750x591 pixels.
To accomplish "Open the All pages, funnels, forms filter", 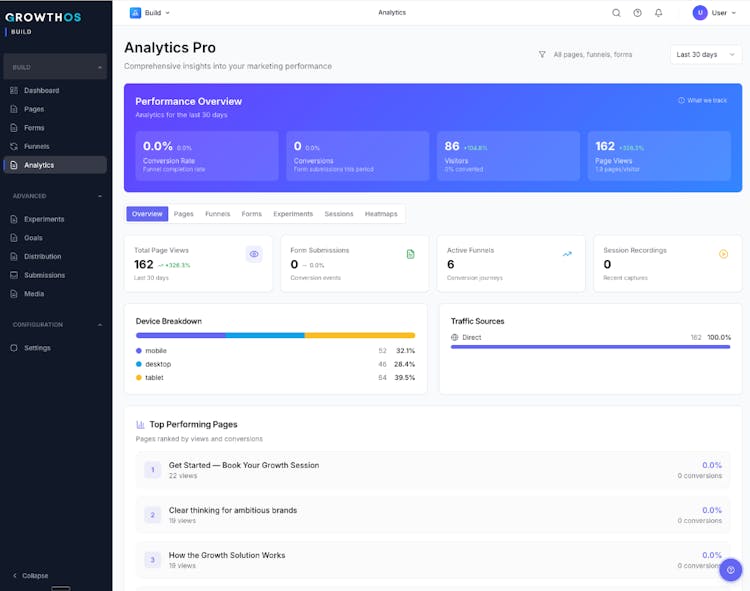I will [x=586, y=55].
